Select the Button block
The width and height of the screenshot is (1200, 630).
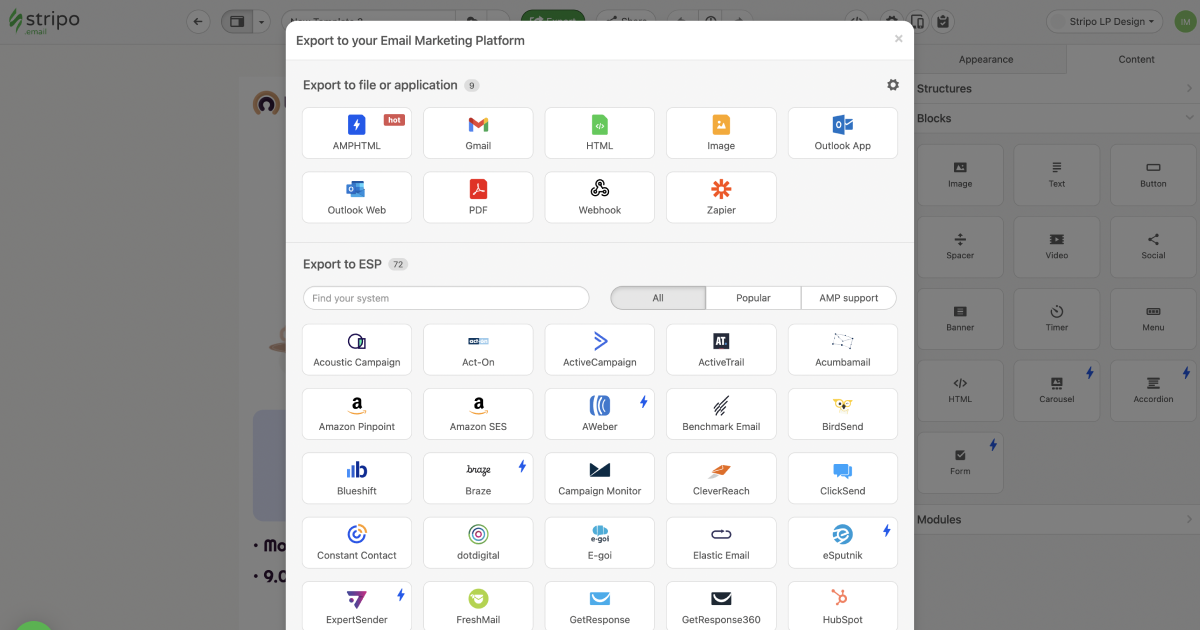tap(1153, 175)
